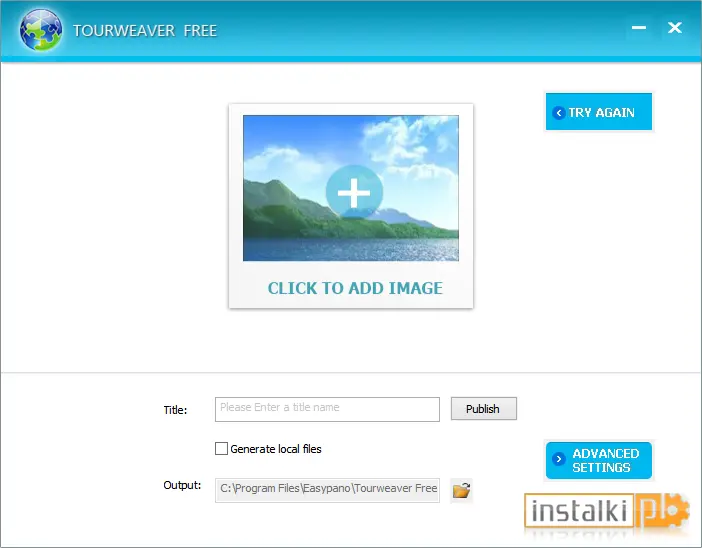Minimize the Tourweaver Free window
Image resolution: width=702 pixels, height=548 pixels.
click(639, 28)
